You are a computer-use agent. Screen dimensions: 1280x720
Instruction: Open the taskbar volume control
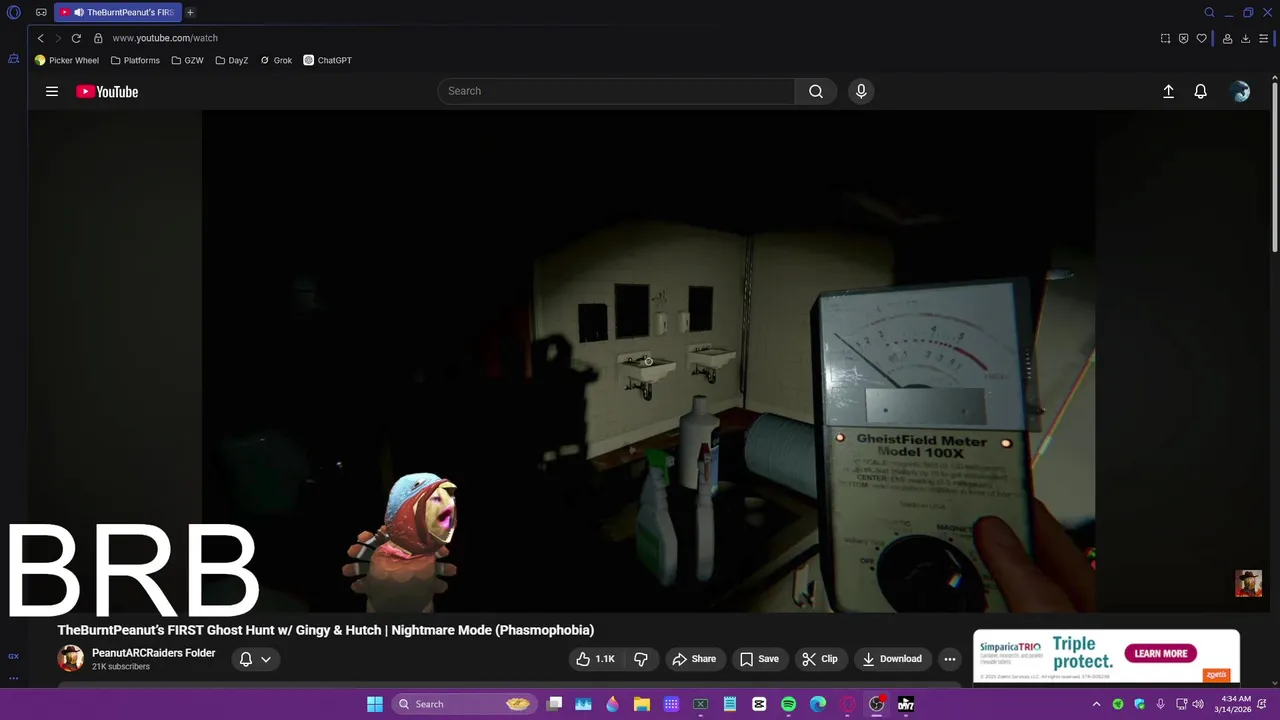coord(1198,704)
